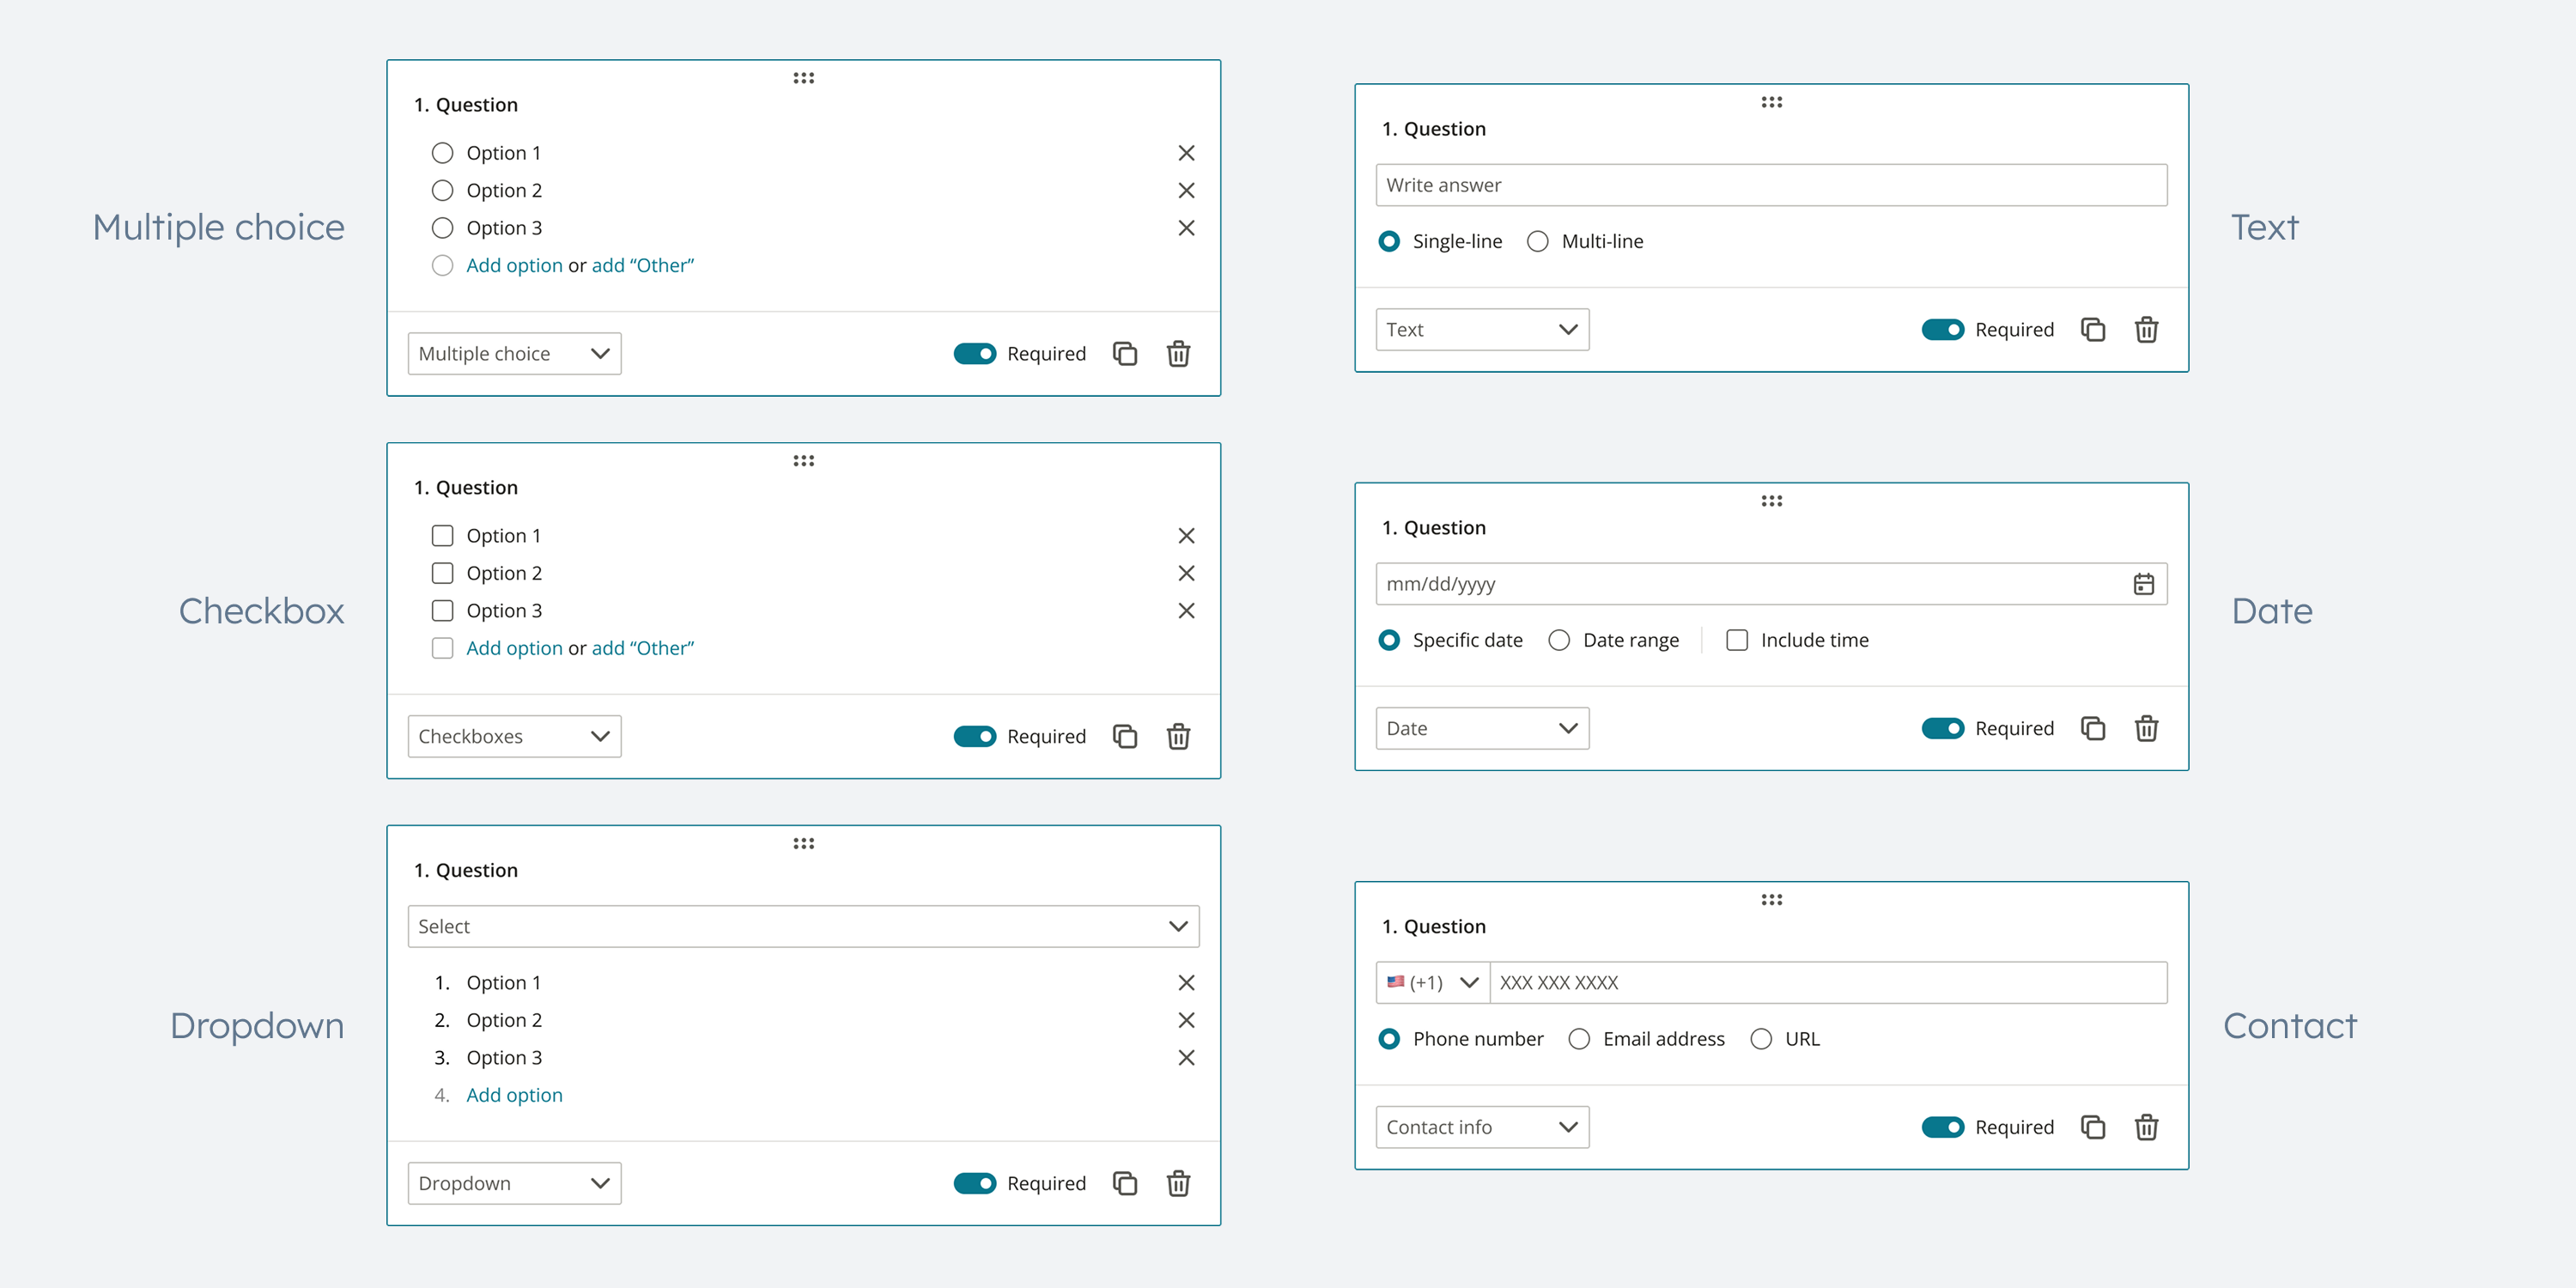Select Date range radio option
This screenshot has height=1288, width=2576.
pyautogui.click(x=1559, y=640)
